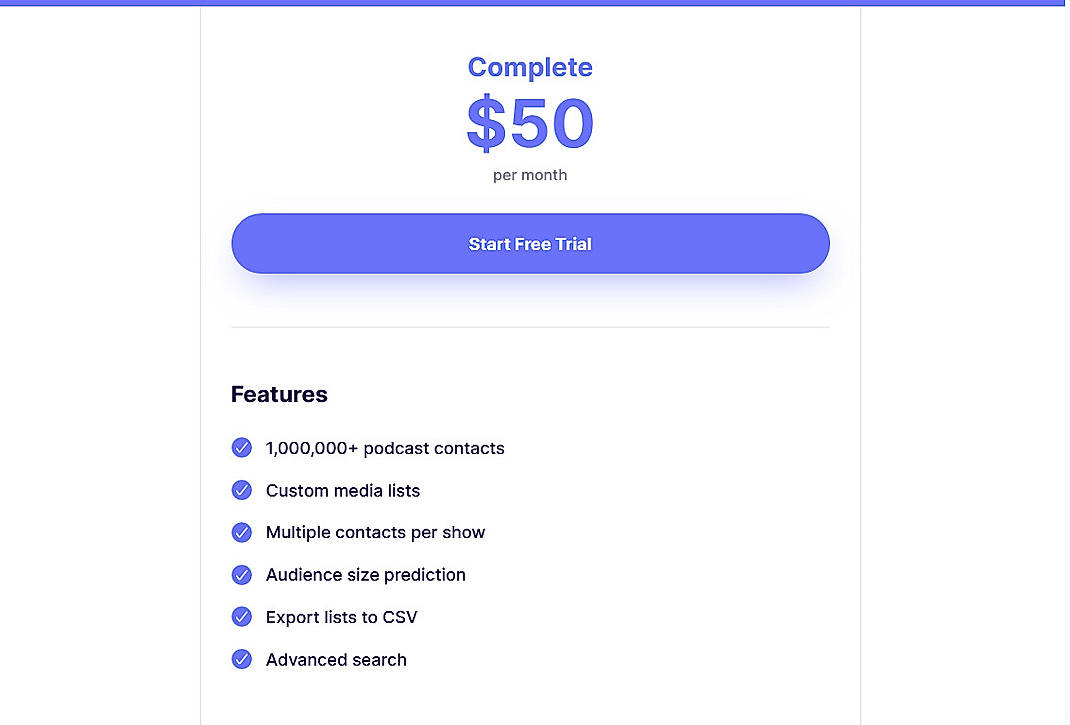Image resolution: width=1070 pixels, height=725 pixels.
Task: Click the "Complete" plan title
Action: (530, 67)
